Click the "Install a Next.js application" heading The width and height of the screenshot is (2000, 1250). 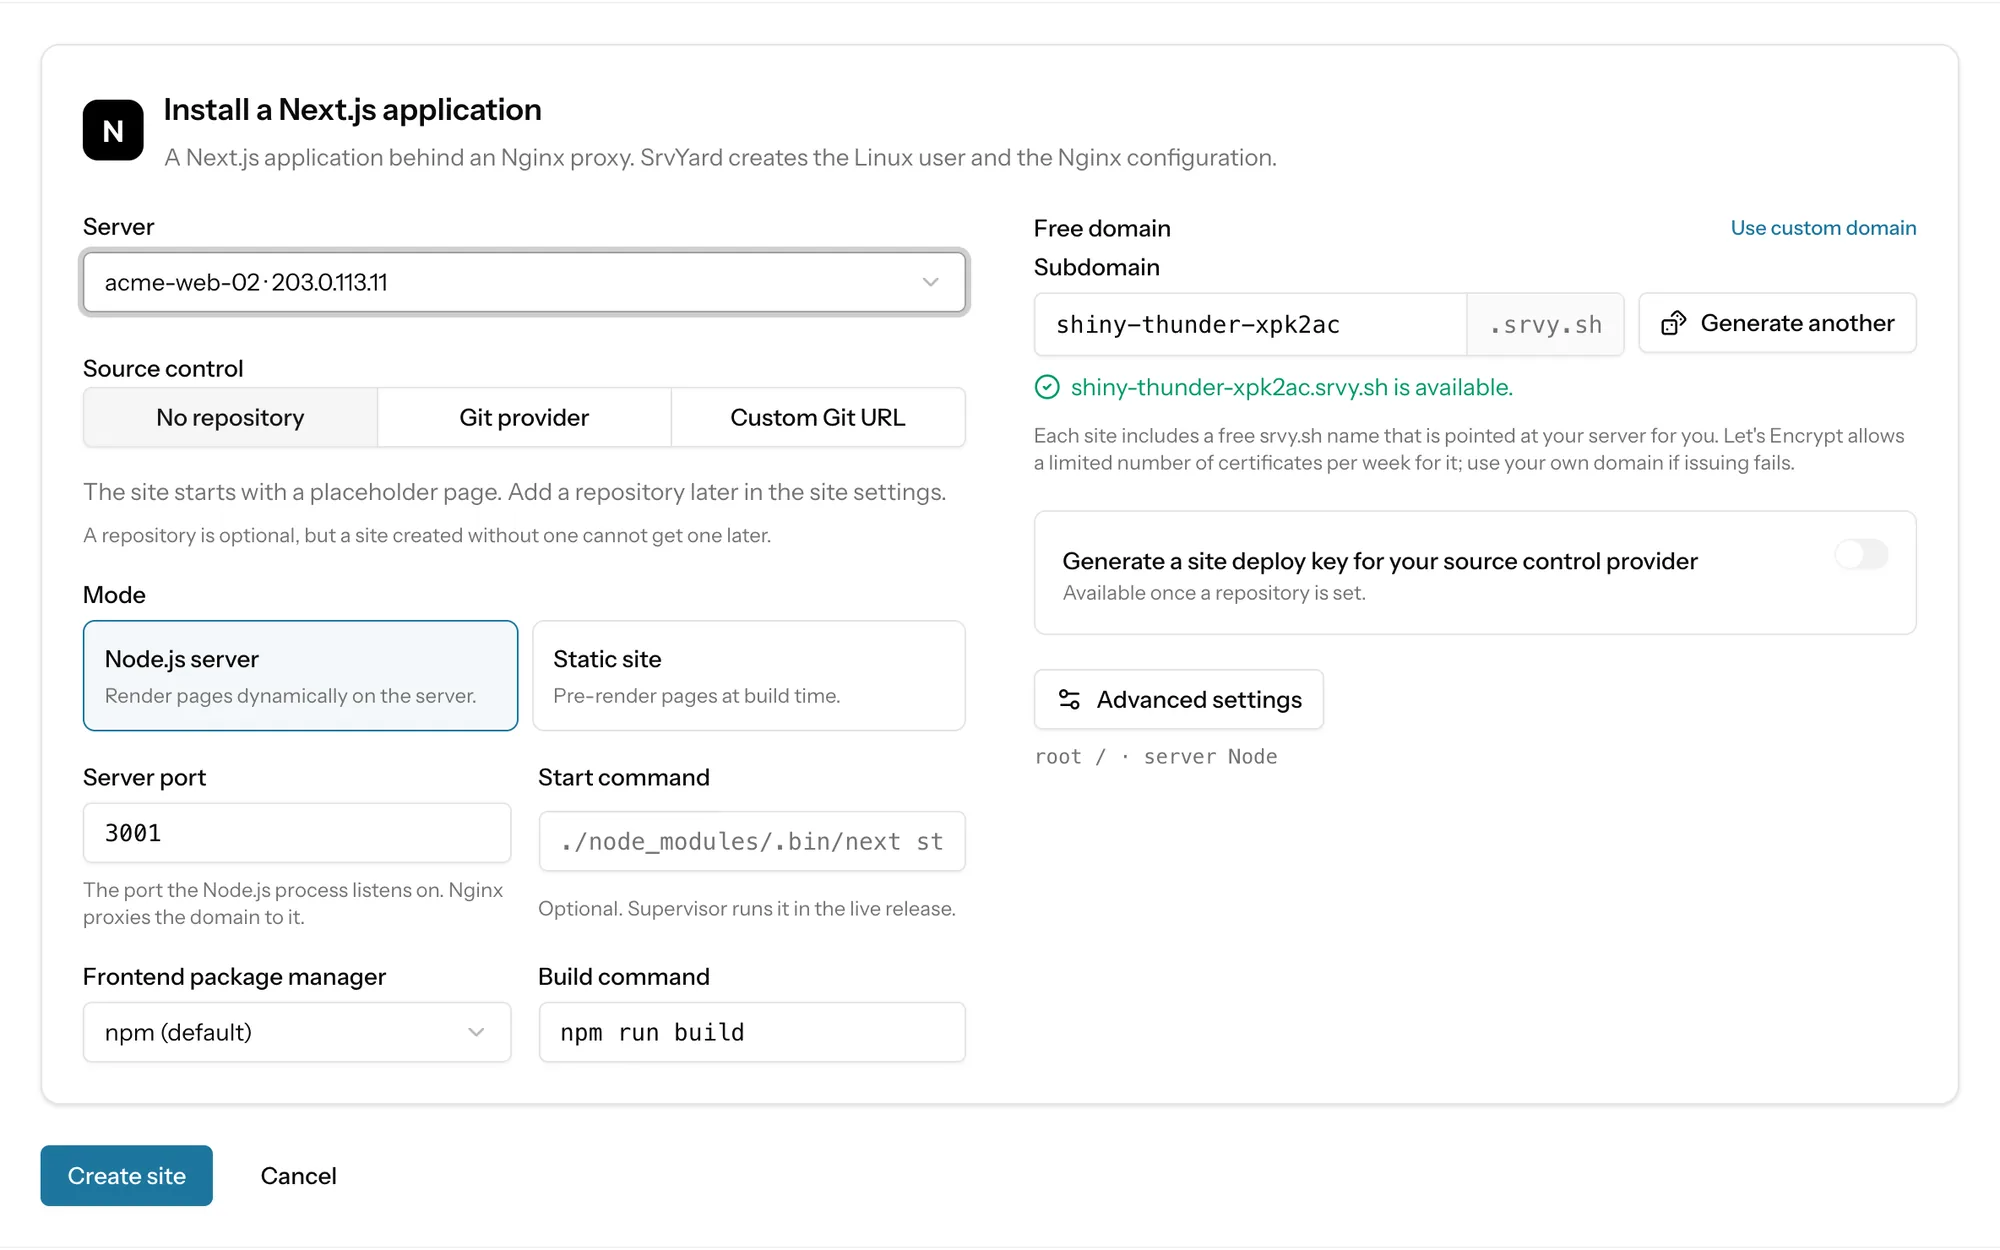pyautogui.click(x=352, y=110)
